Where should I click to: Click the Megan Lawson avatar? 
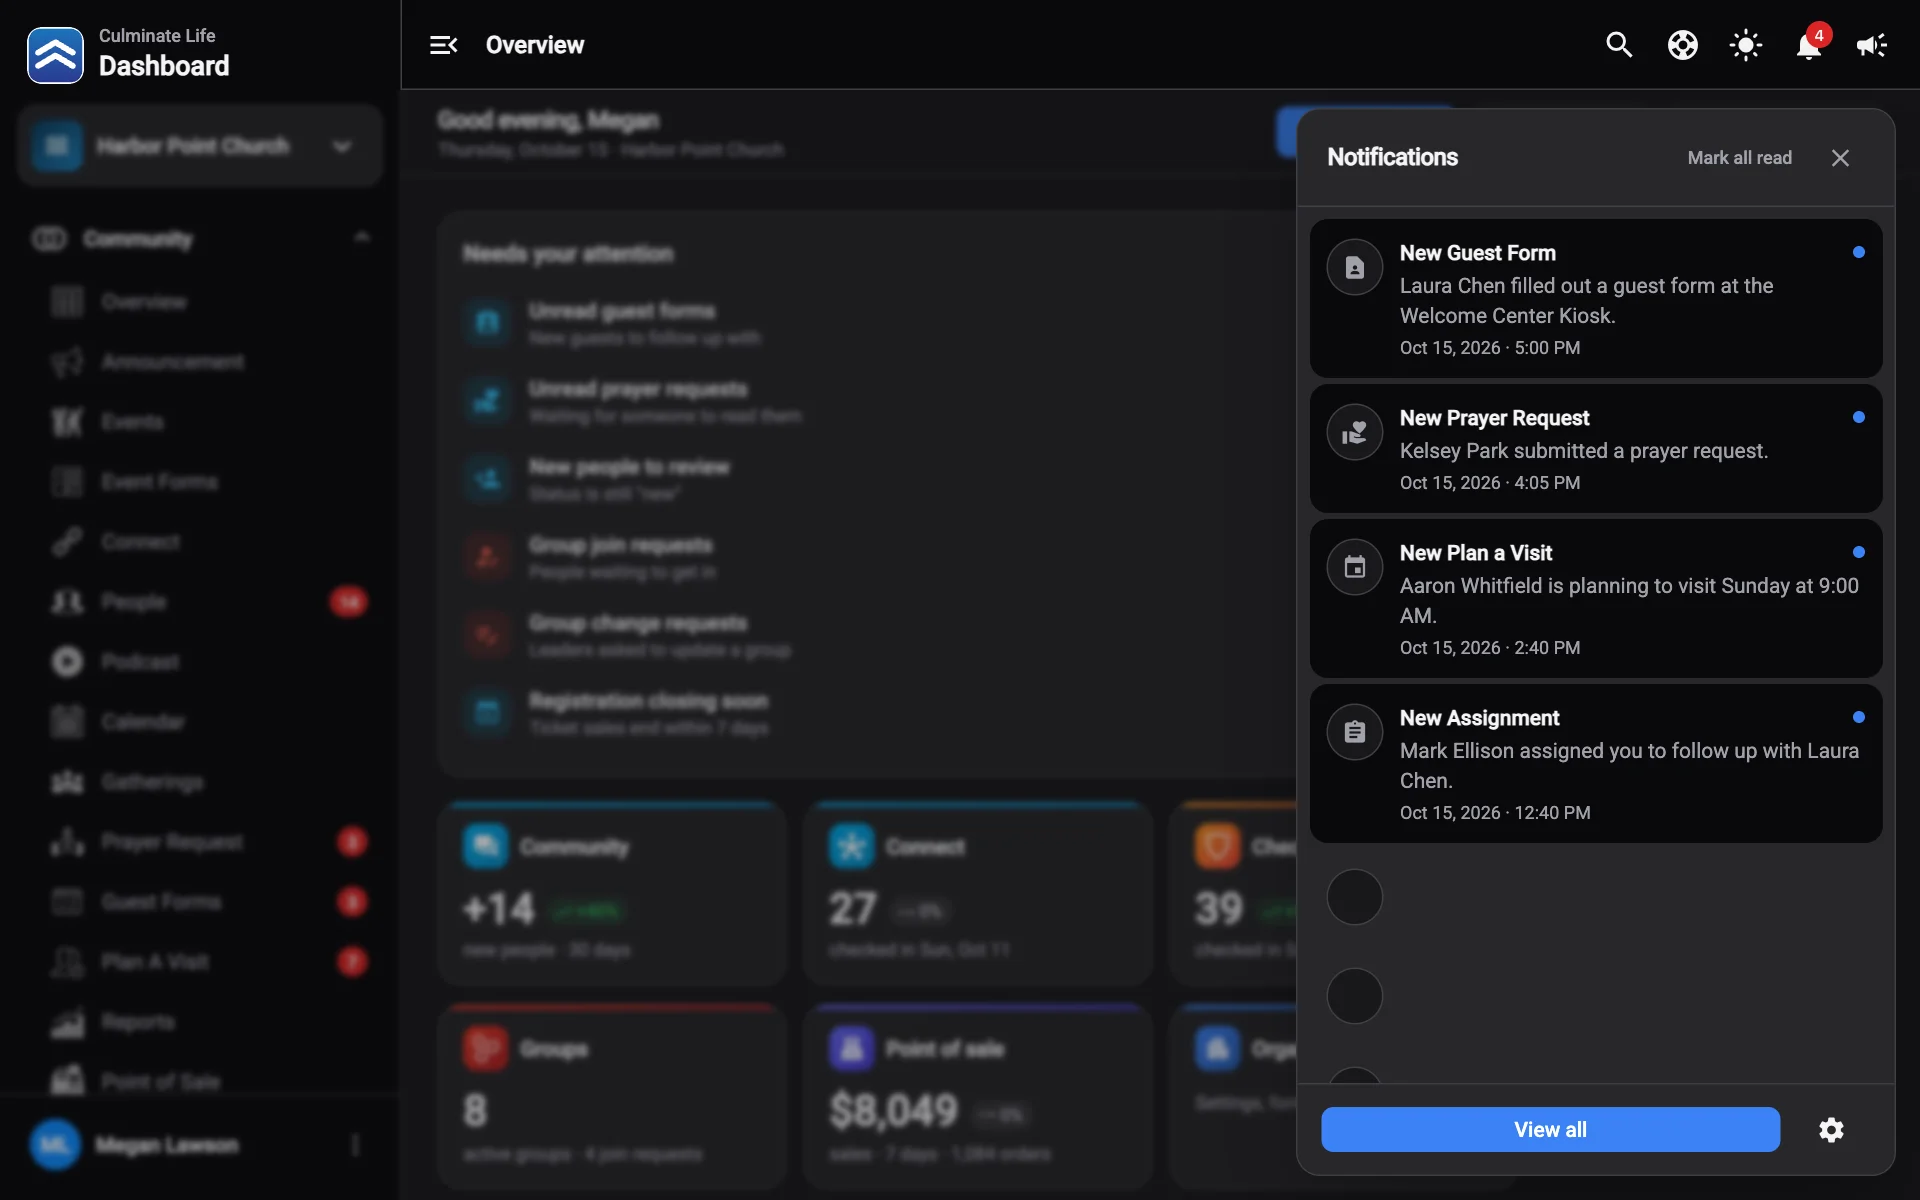click(x=55, y=1144)
